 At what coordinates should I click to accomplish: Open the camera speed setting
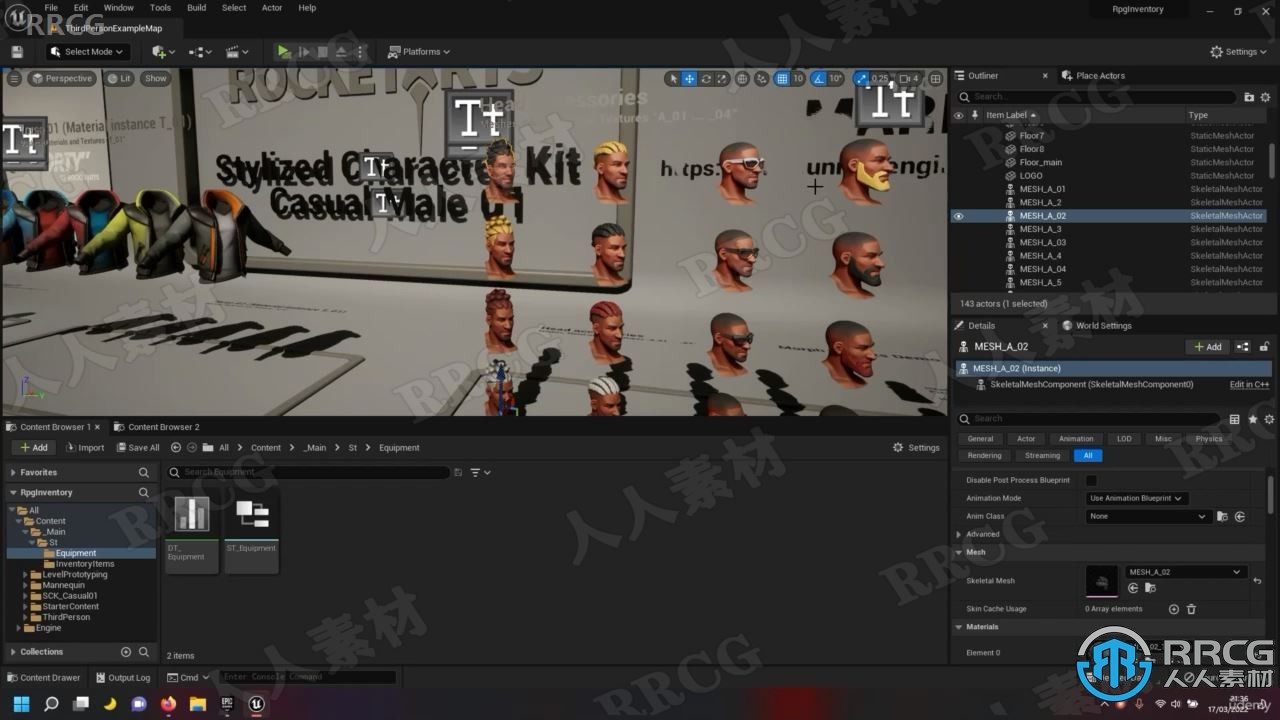point(908,78)
